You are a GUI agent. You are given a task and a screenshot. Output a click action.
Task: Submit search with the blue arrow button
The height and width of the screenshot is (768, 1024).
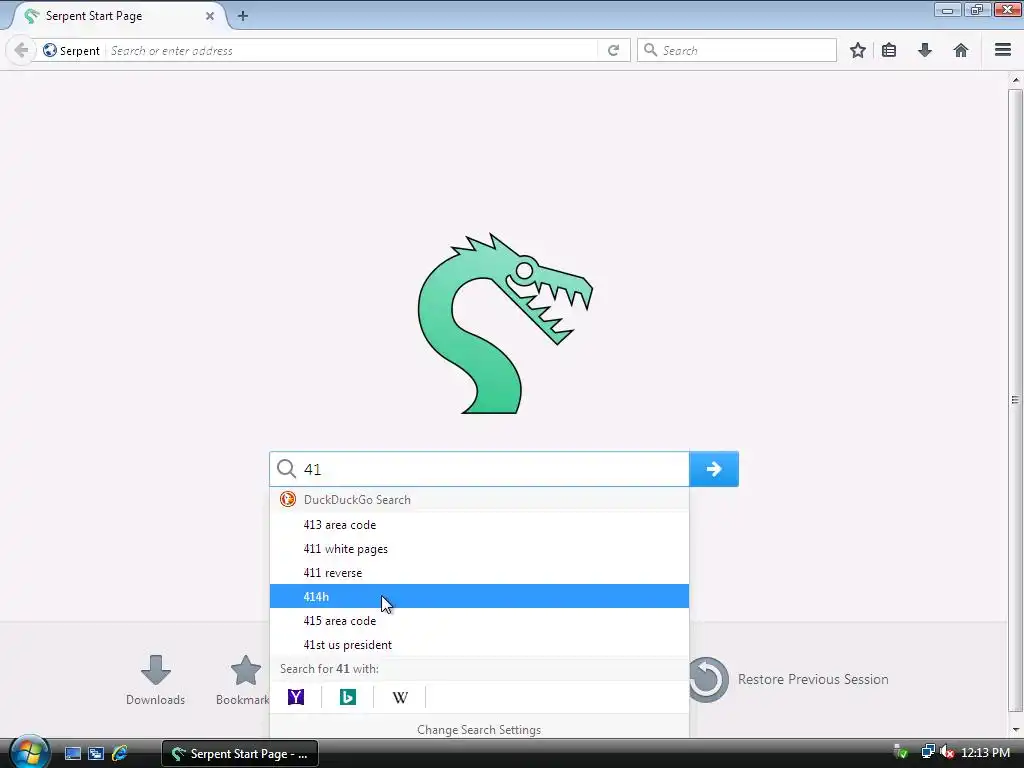tap(714, 469)
